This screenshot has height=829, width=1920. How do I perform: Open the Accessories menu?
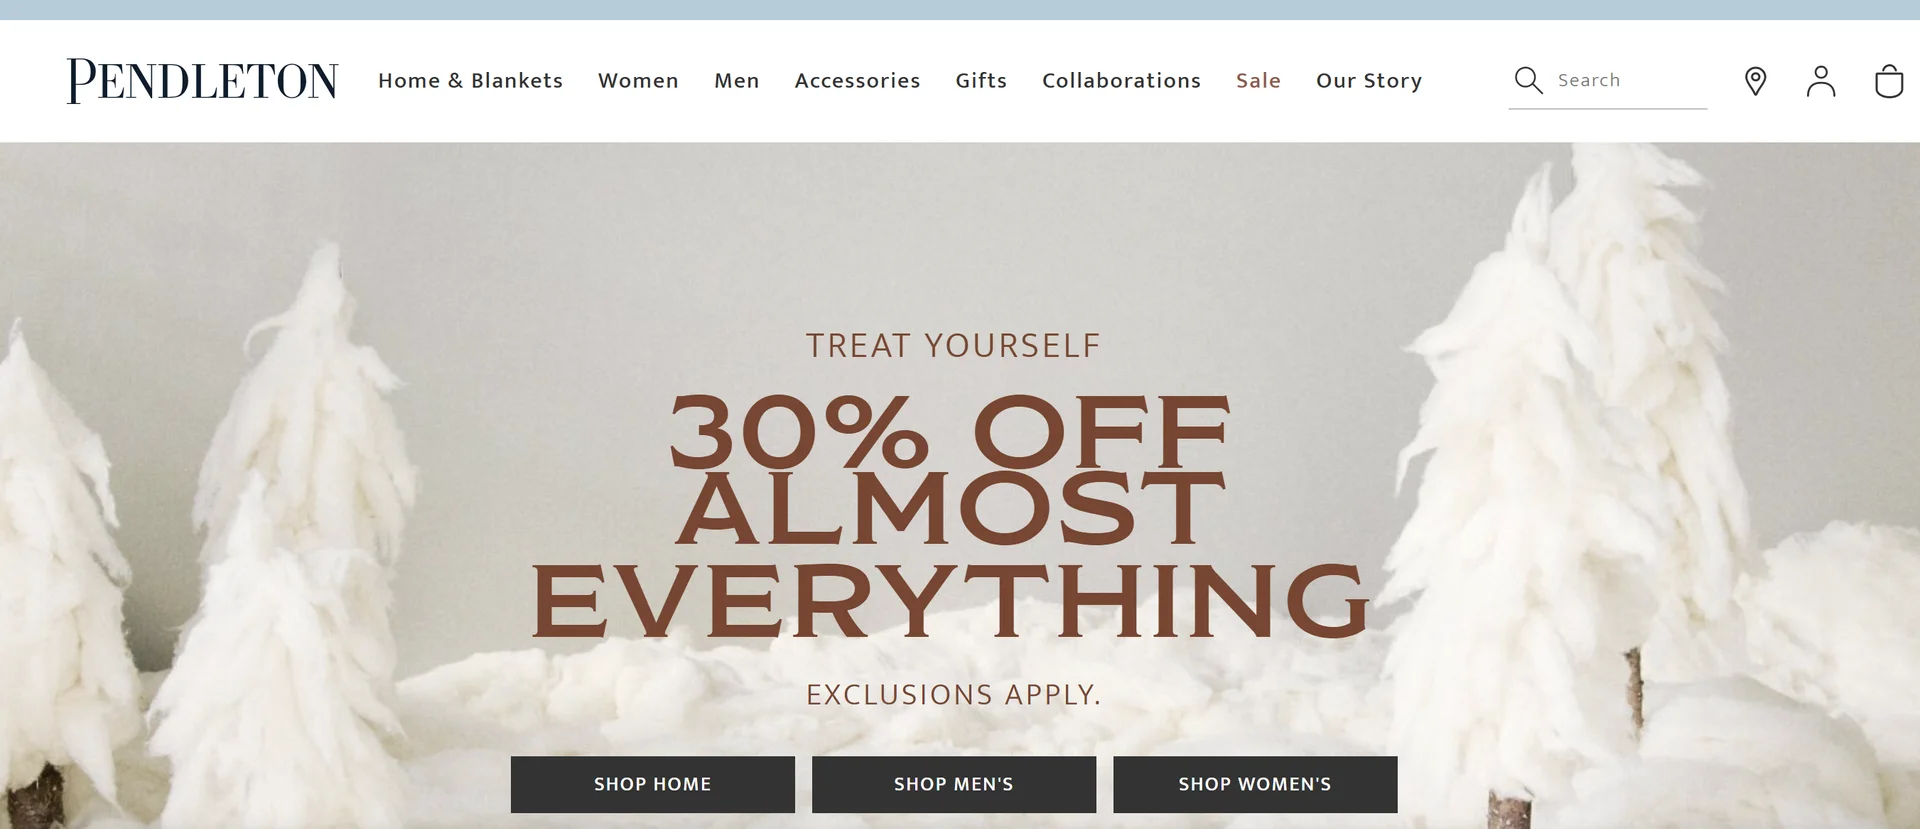coord(857,80)
